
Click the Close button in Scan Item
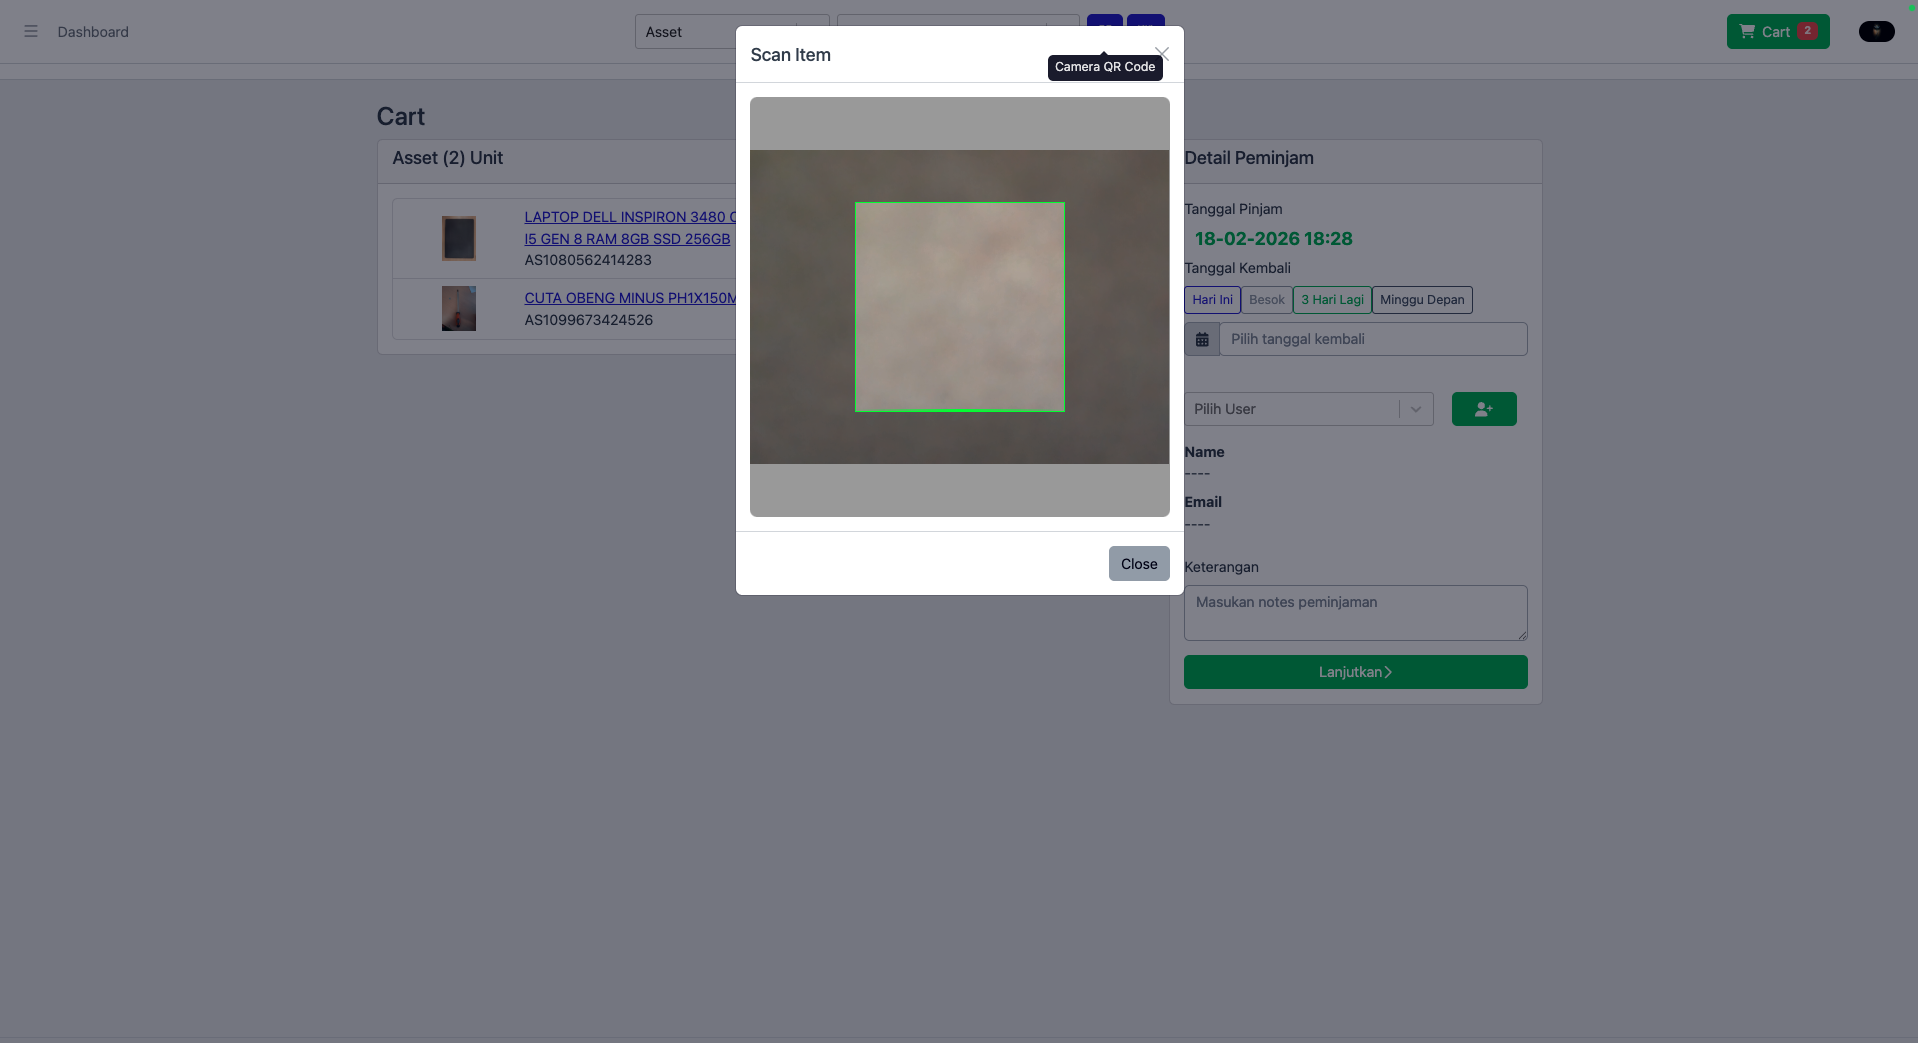tap(1138, 564)
